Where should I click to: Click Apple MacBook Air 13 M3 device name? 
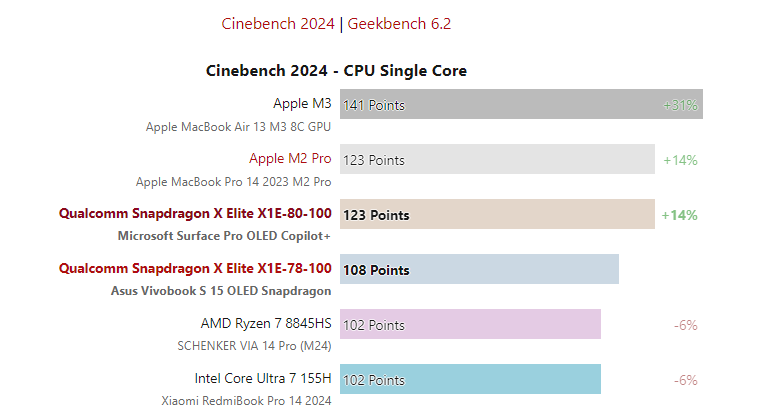click(x=238, y=127)
